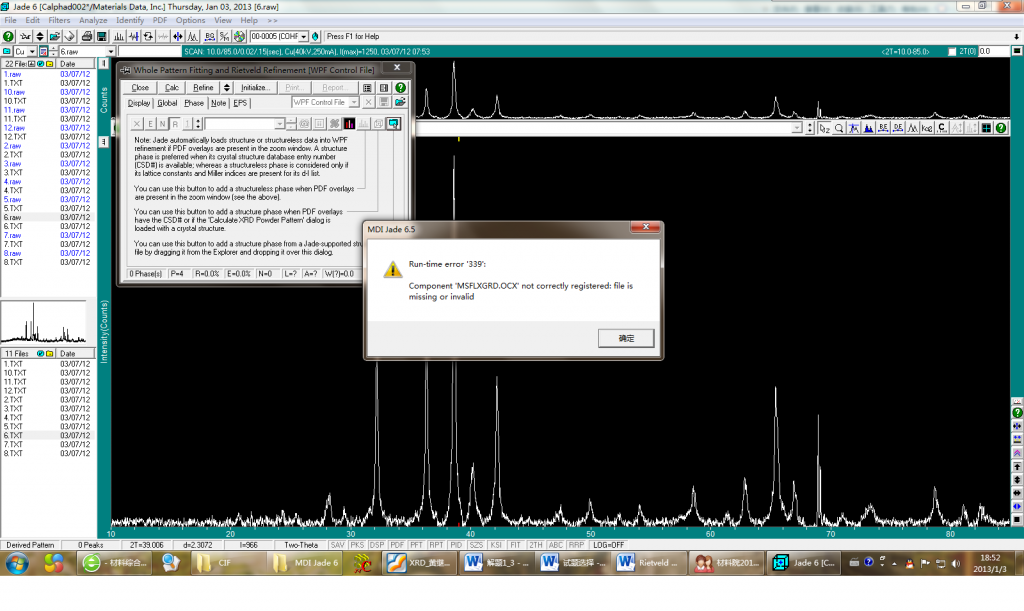
Task: Toggle the RPT indicator in status bar
Action: coord(436,545)
